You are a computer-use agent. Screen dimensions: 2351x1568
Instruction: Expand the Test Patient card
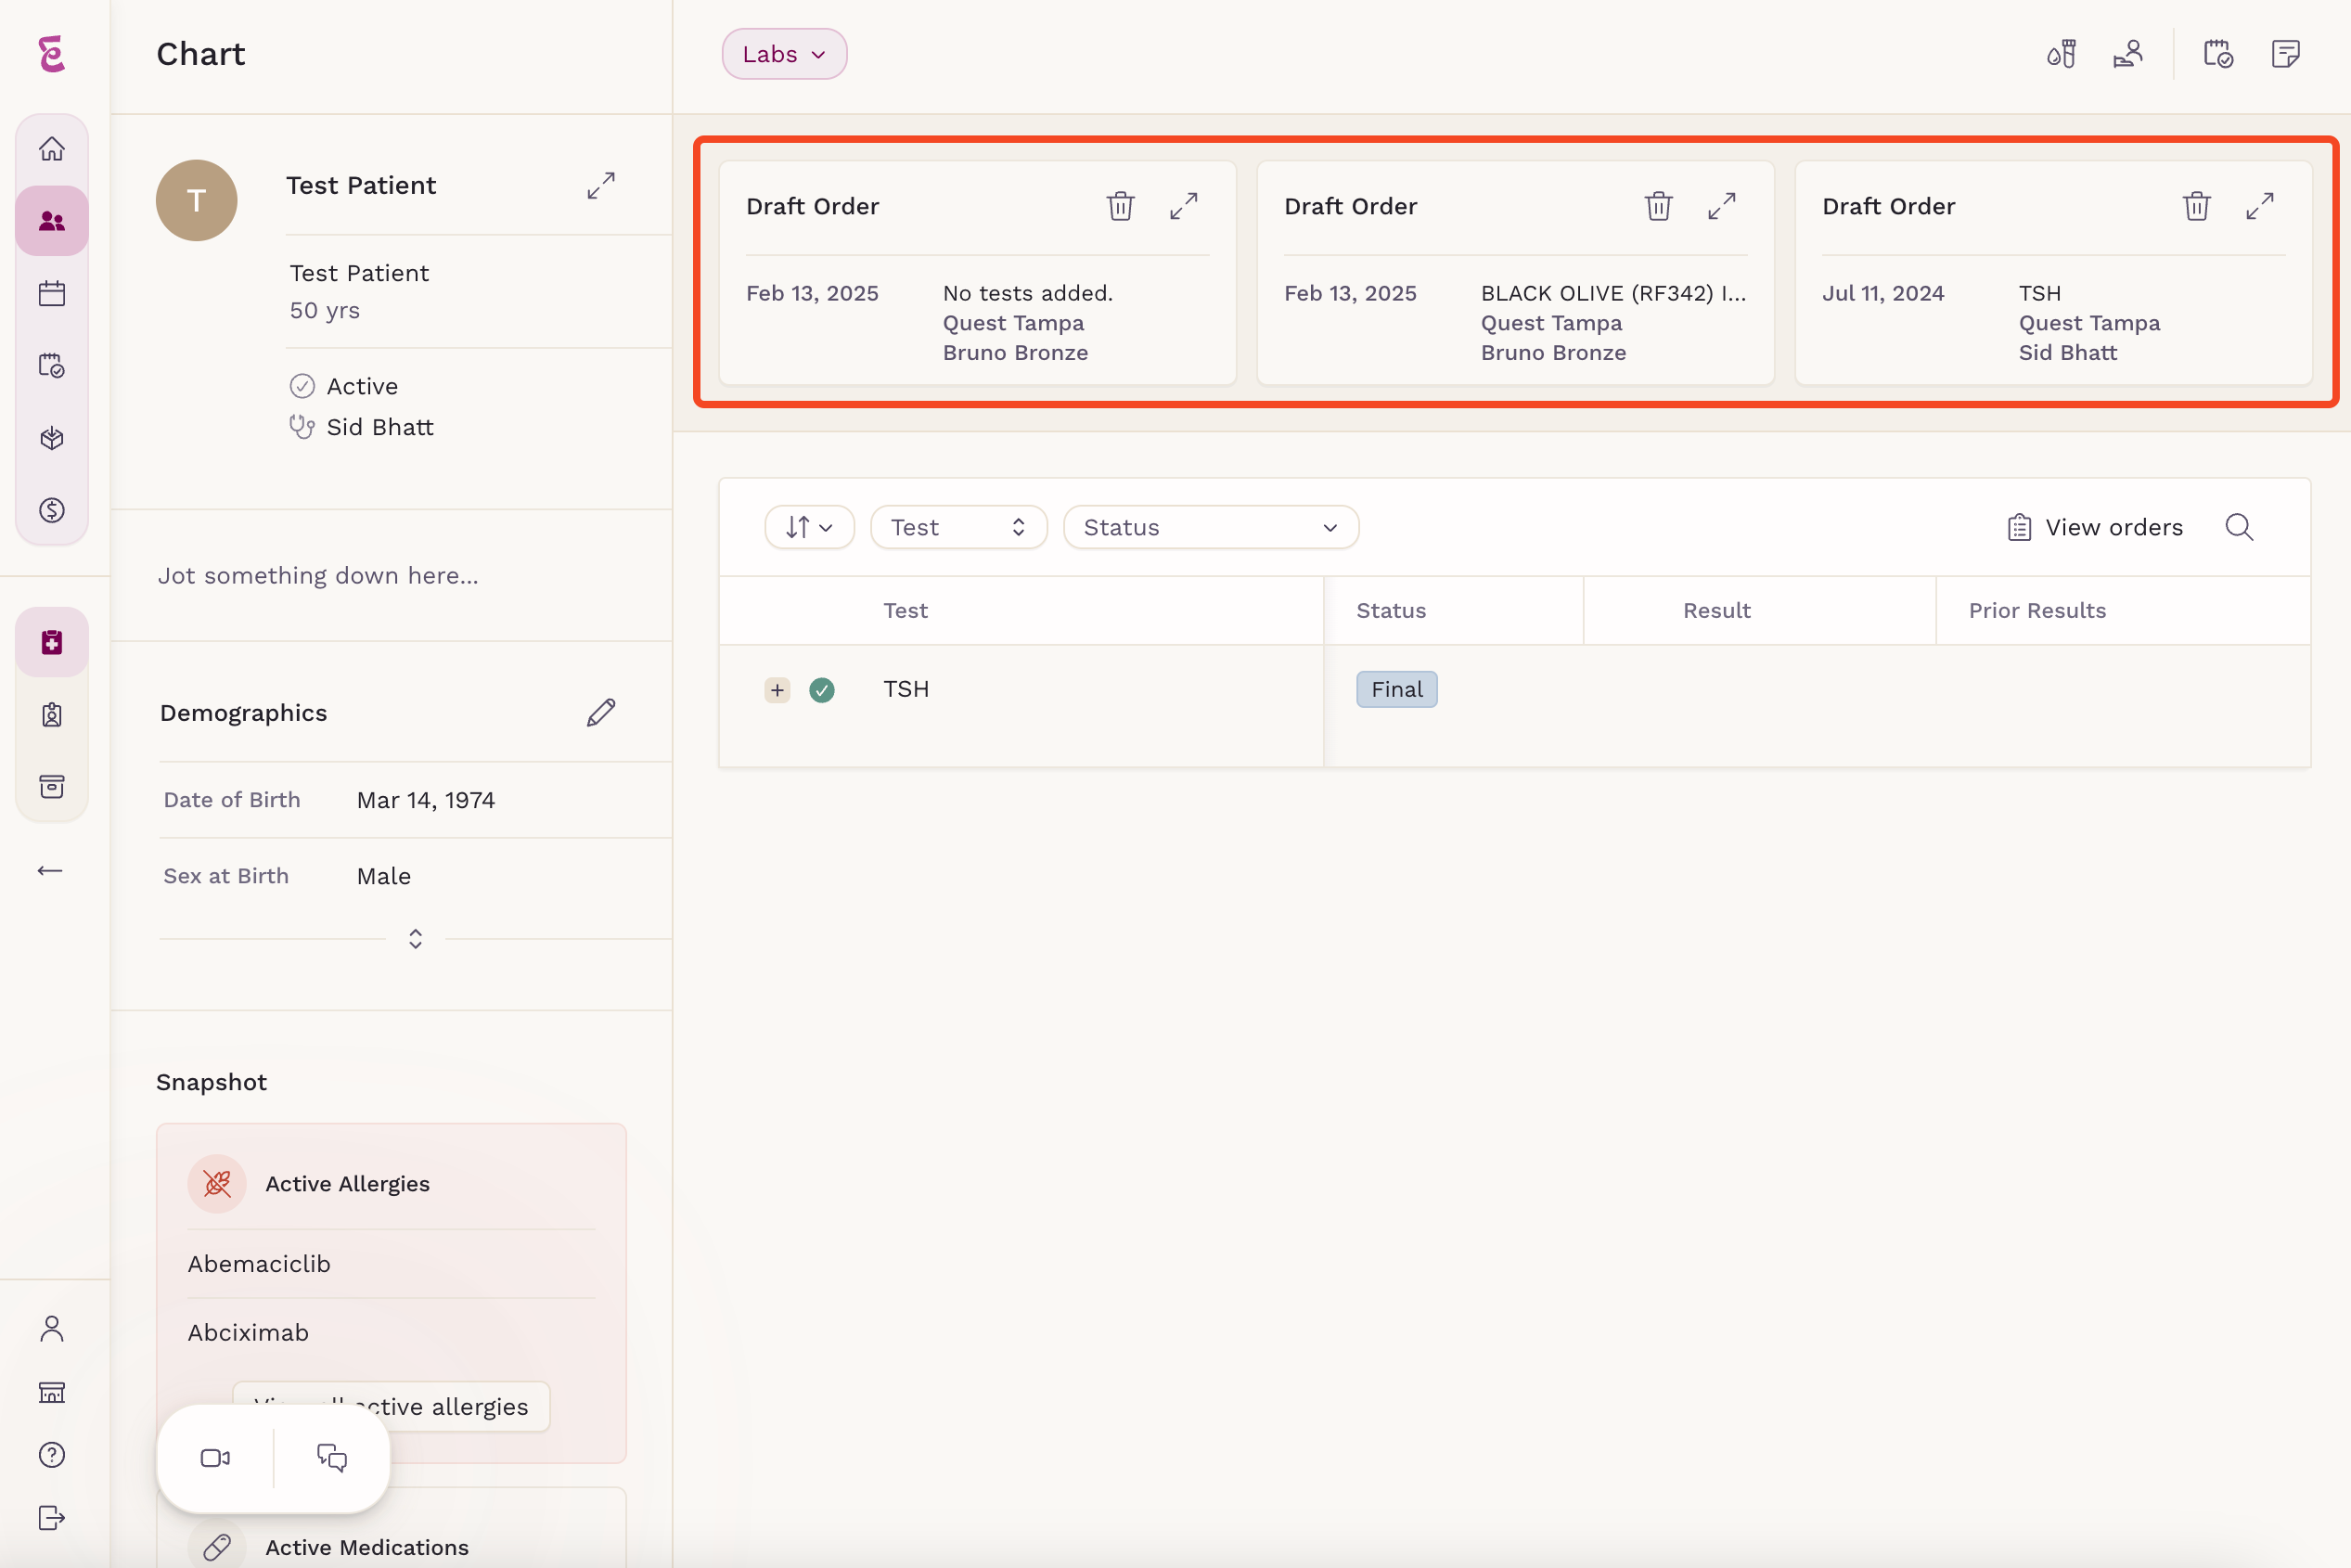pyautogui.click(x=601, y=185)
